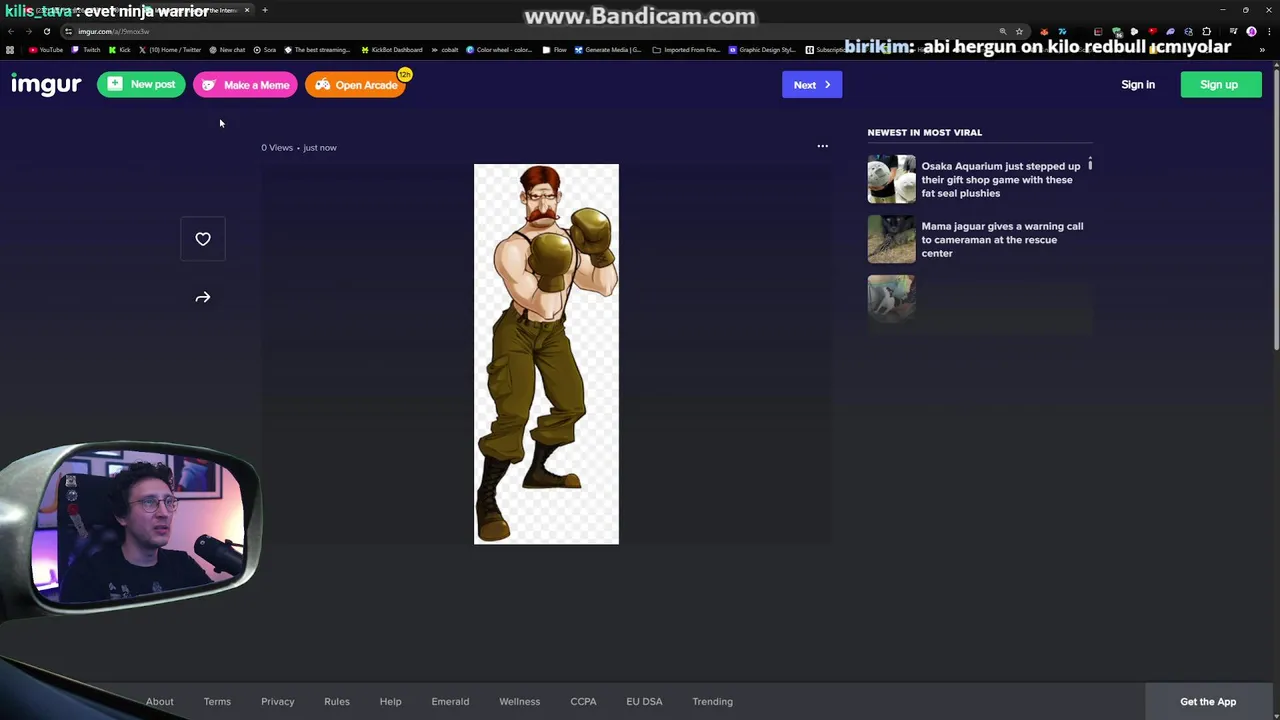Screen dimensions: 1280x720
Task: Click the NEWEST IN MOST VIRAL heading
Action: click(925, 132)
